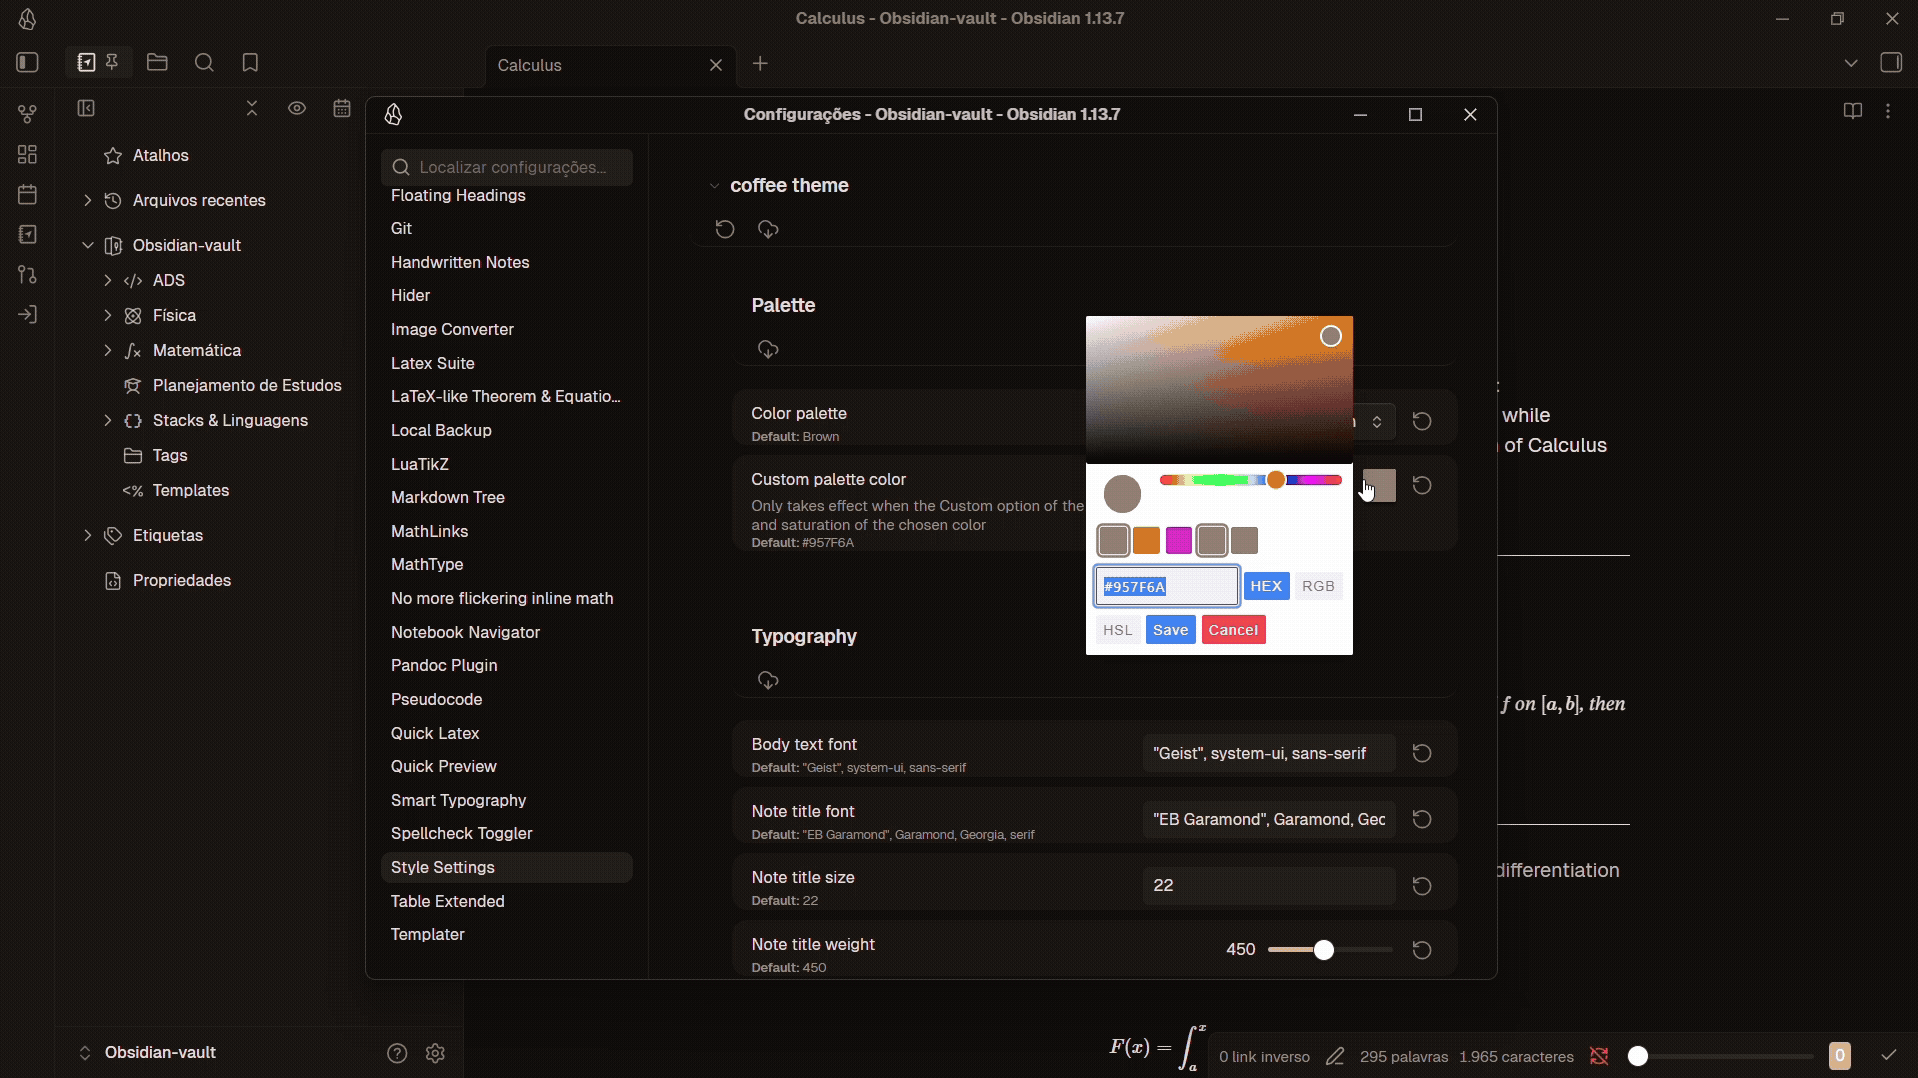Switch to the Calculus tab
Viewport: 1918px width, 1078px height.
pyautogui.click(x=610, y=65)
